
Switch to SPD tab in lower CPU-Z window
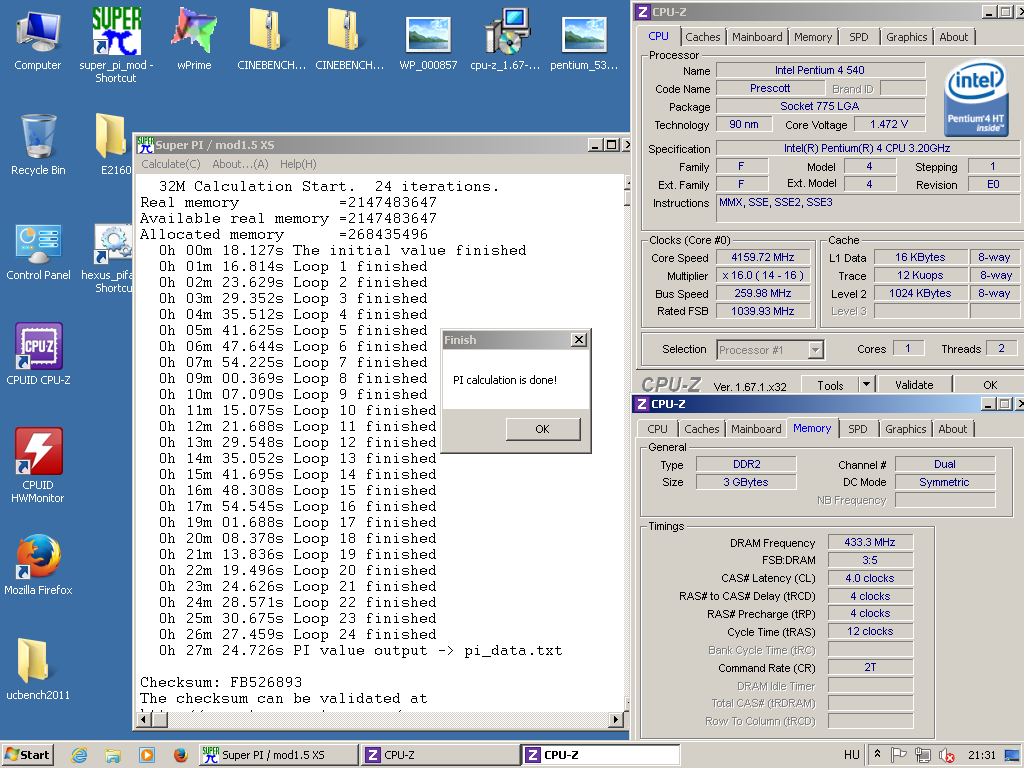click(857, 429)
